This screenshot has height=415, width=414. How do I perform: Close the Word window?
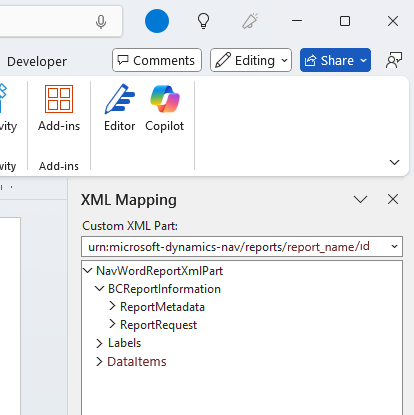click(x=393, y=21)
